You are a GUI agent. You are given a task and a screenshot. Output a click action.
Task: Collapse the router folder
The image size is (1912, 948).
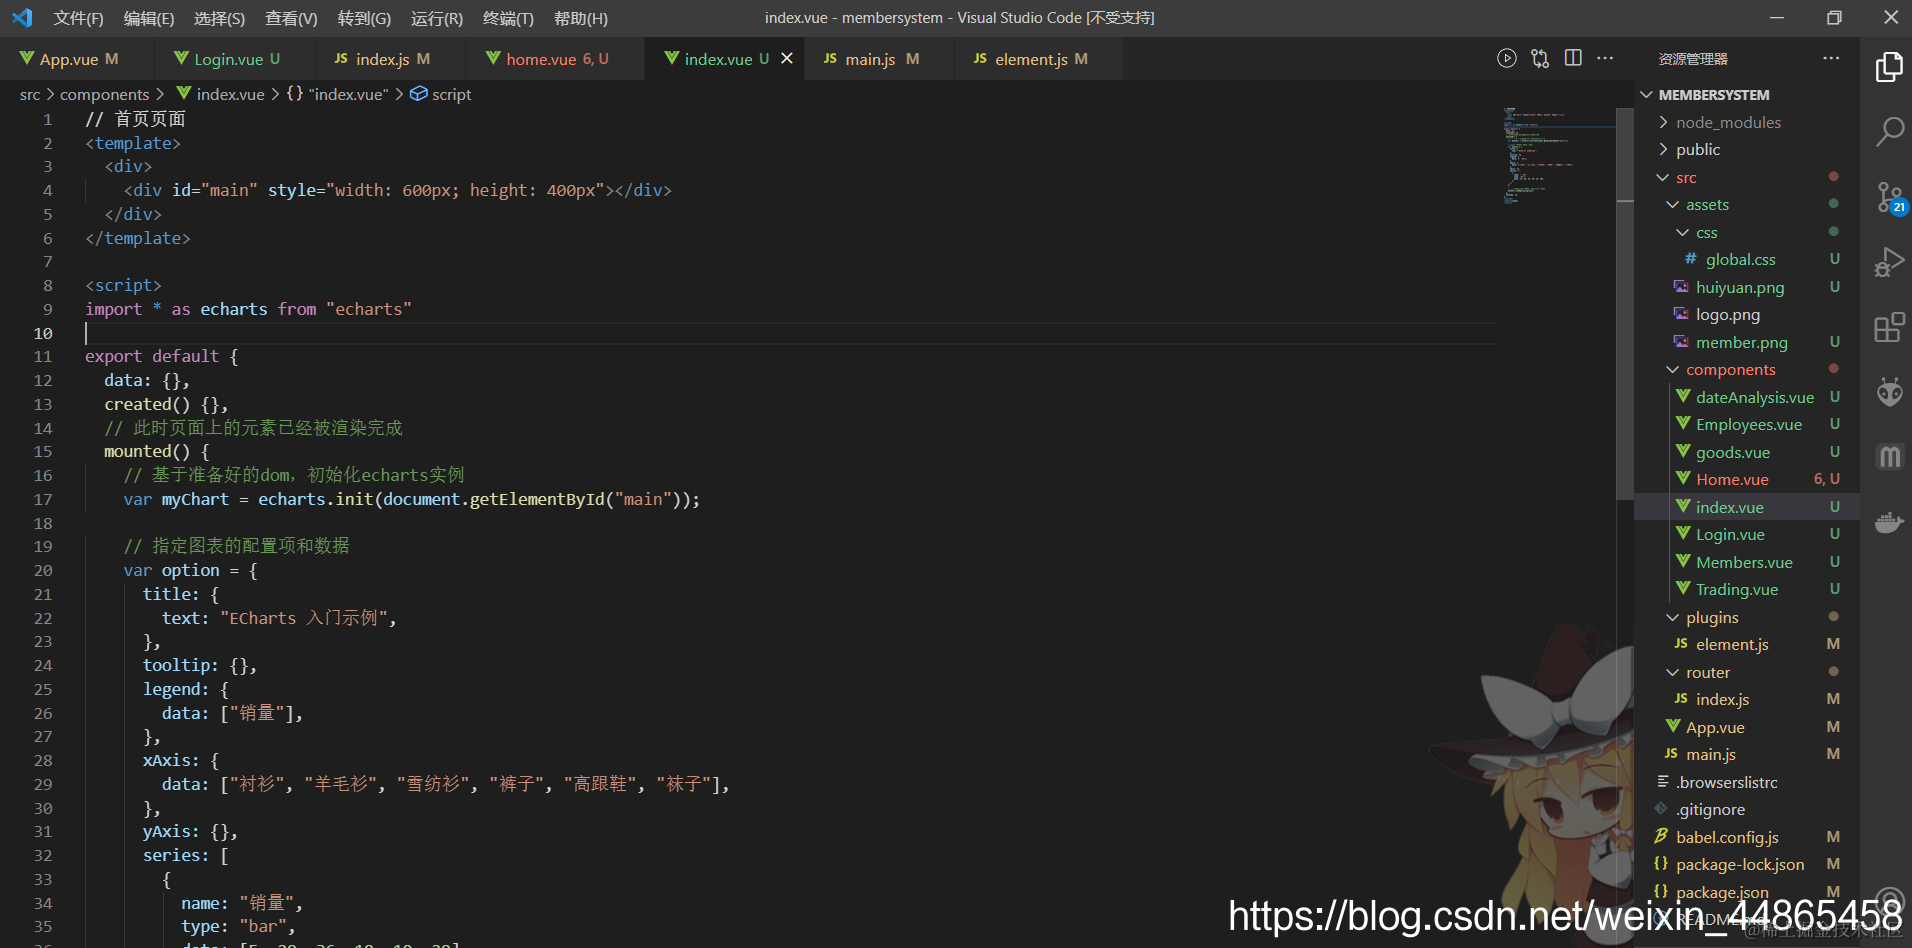coord(1746,672)
